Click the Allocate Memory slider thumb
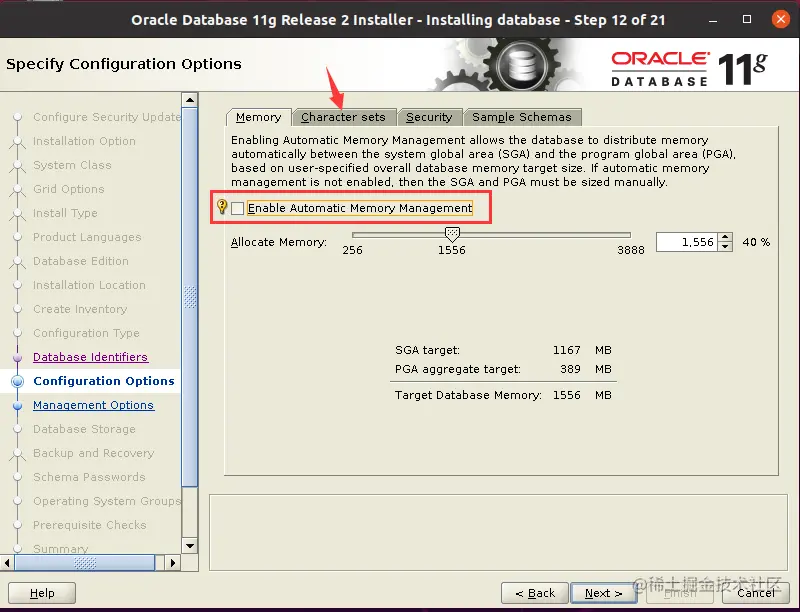800x612 pixels. point(452,234)
